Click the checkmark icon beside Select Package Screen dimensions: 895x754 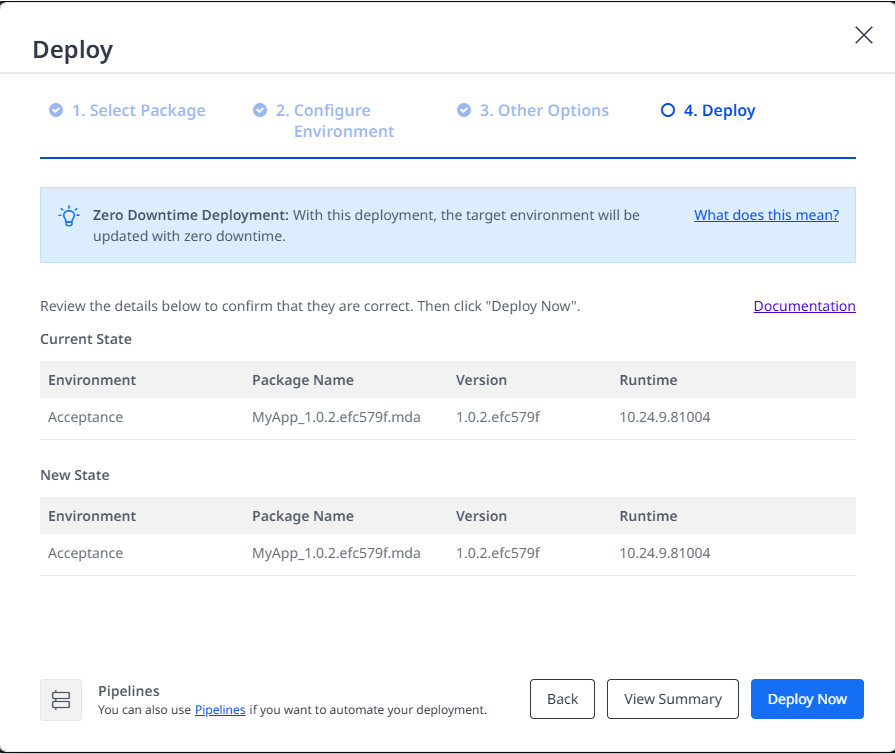point(56,110)
